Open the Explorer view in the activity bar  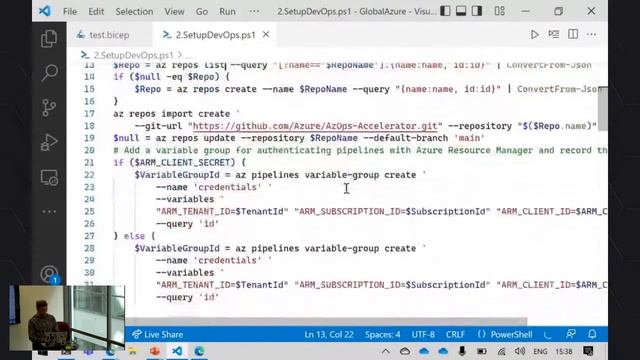point(49,39)
